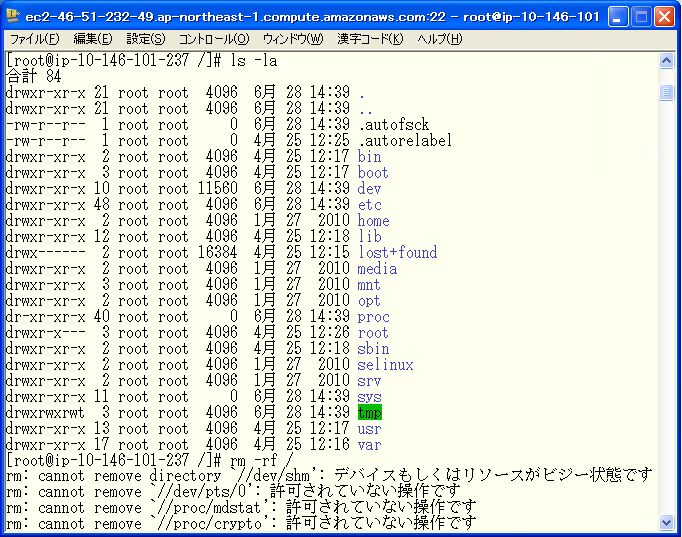Viewport: 682px width, 537px height.
Task: Open the 設定(S) menu
Action: pos(146,39)
